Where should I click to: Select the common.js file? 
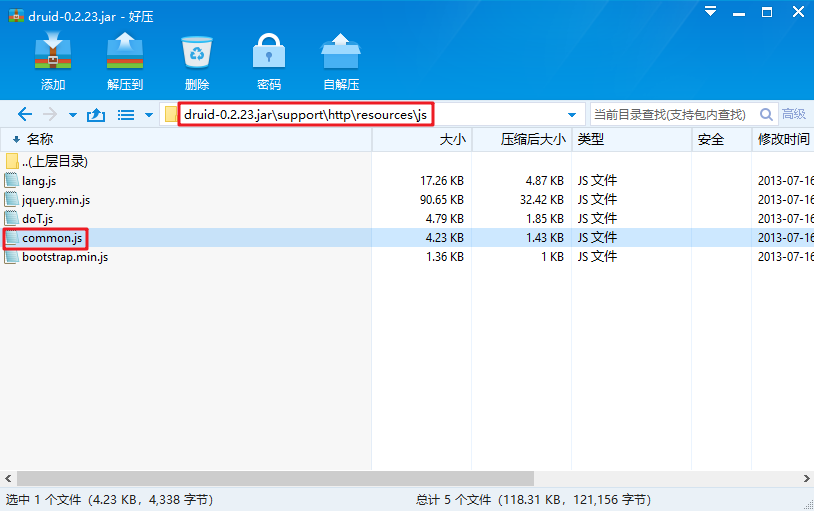52,238
